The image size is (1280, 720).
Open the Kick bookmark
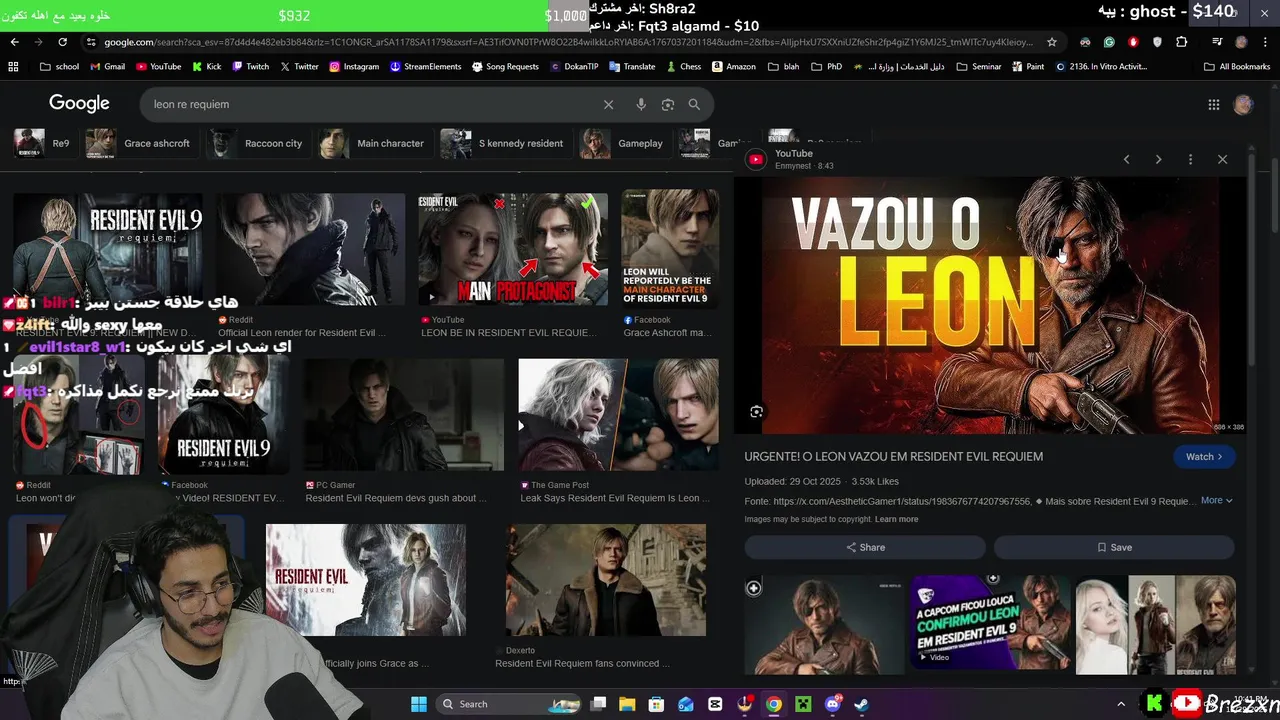(x=206, y=67)
